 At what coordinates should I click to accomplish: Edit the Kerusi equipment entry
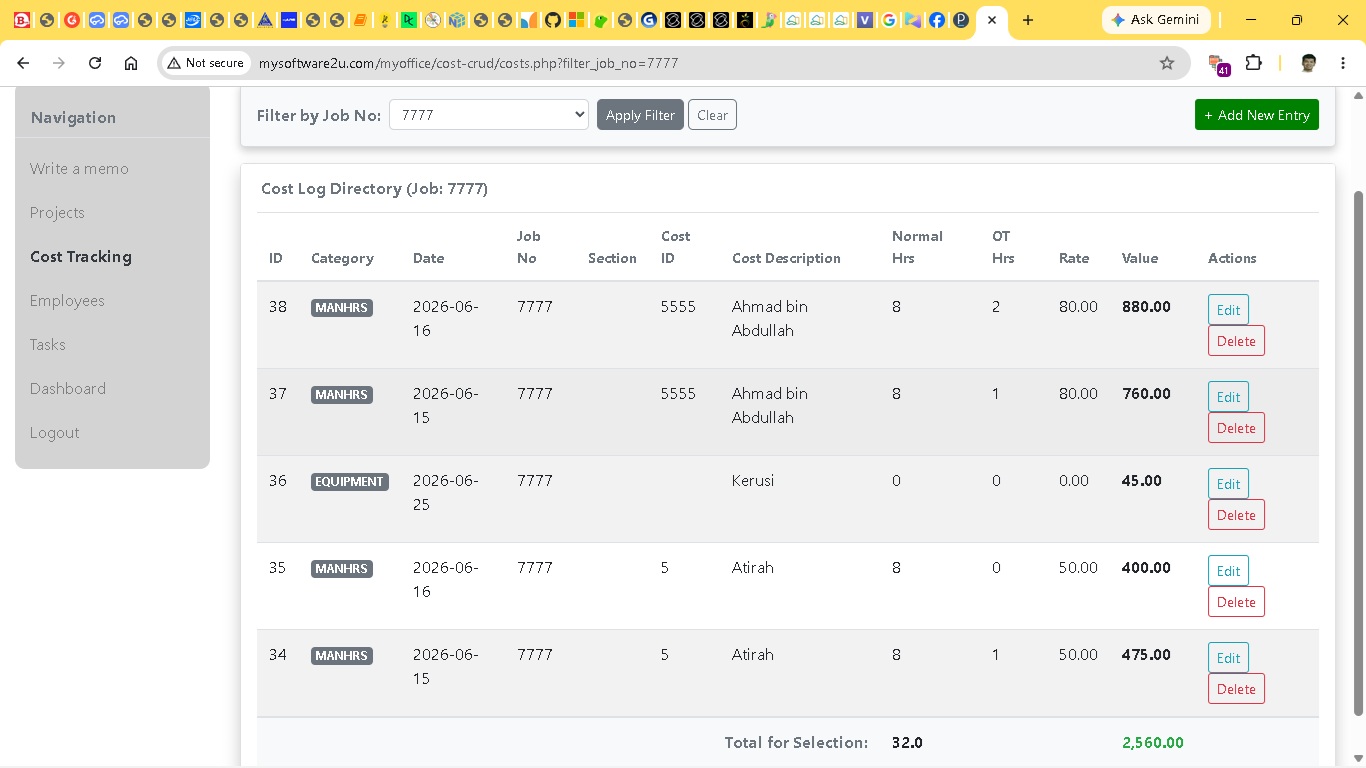click(1228, 484)
